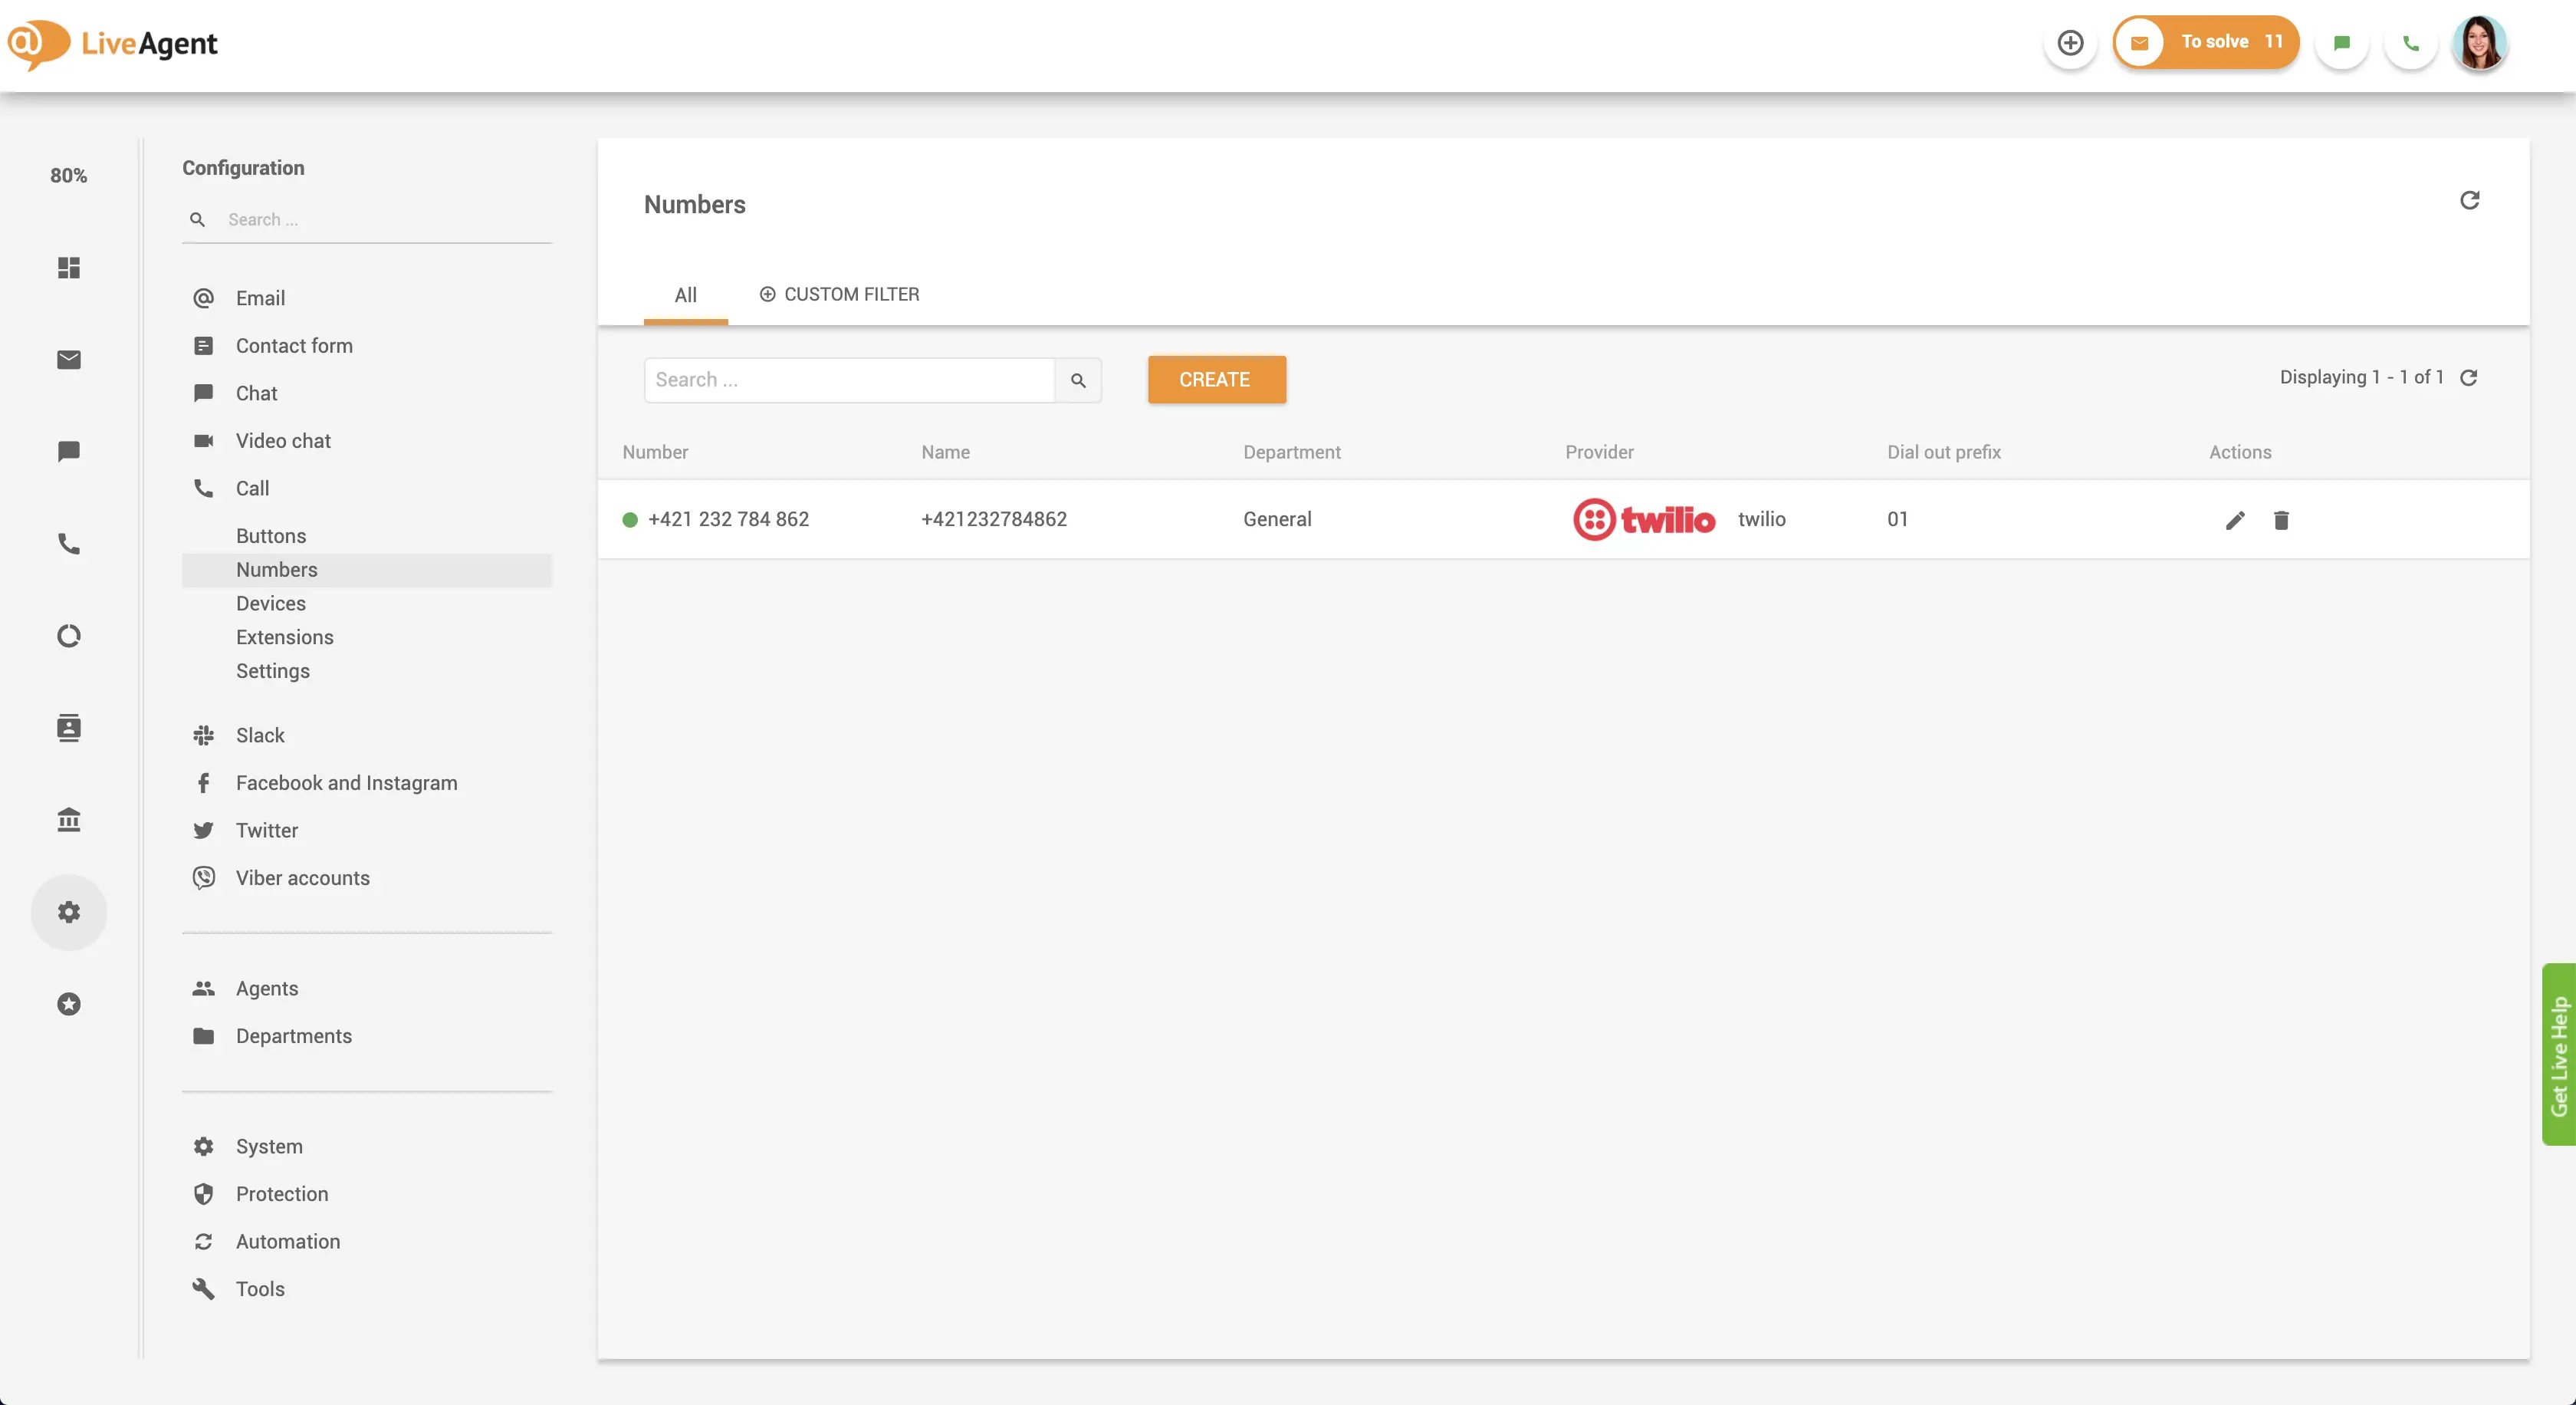The width and height of the screenshot is (2576, 1405).
Task: Select Devices in the Call configuration menu
Action: coord(270,603)
